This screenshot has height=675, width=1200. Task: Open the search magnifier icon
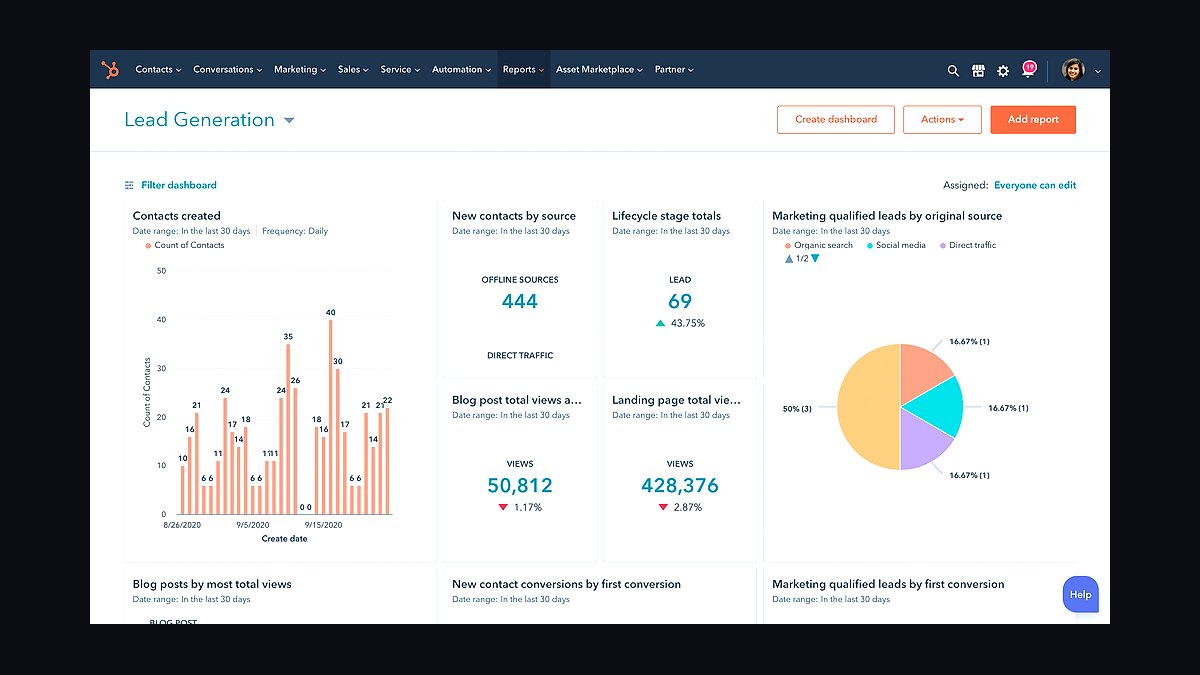[x=953, y=71]
